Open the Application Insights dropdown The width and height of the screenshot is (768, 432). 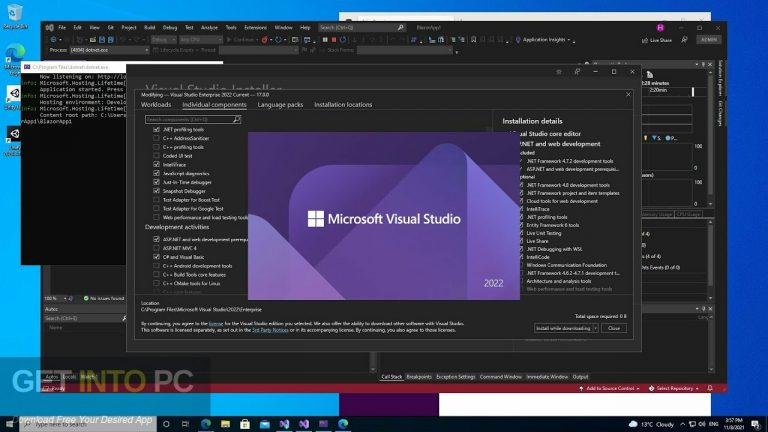543,40
